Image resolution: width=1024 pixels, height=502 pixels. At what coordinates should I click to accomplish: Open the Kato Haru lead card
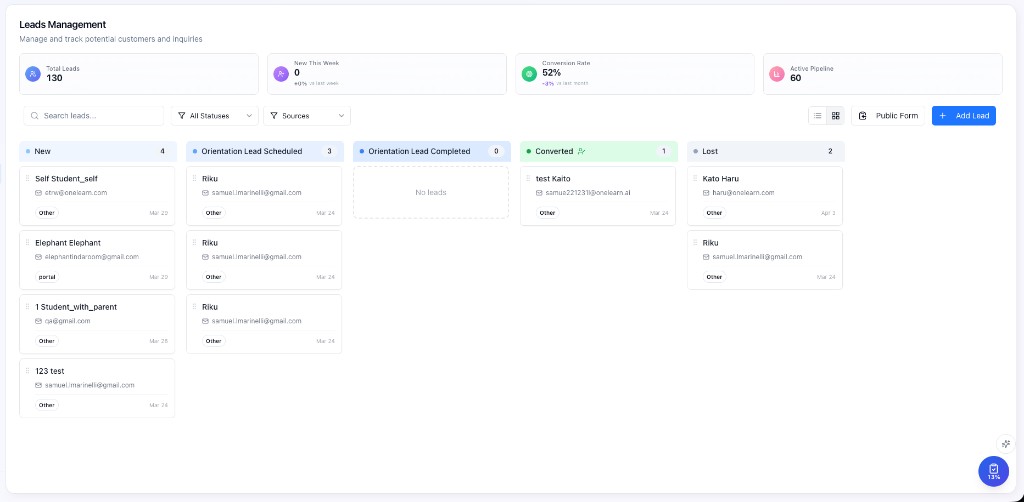(x=765, y=196)
